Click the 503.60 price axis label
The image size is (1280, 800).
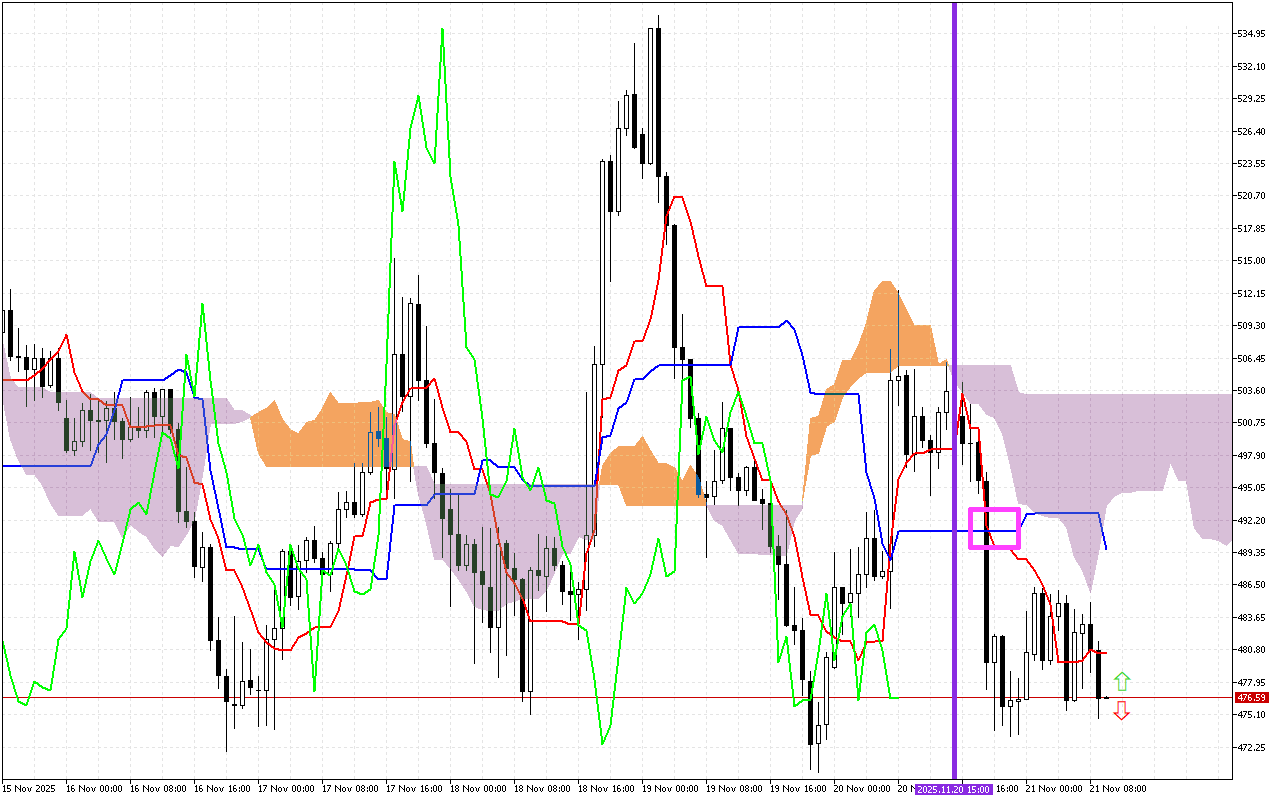coord(1251,390)
